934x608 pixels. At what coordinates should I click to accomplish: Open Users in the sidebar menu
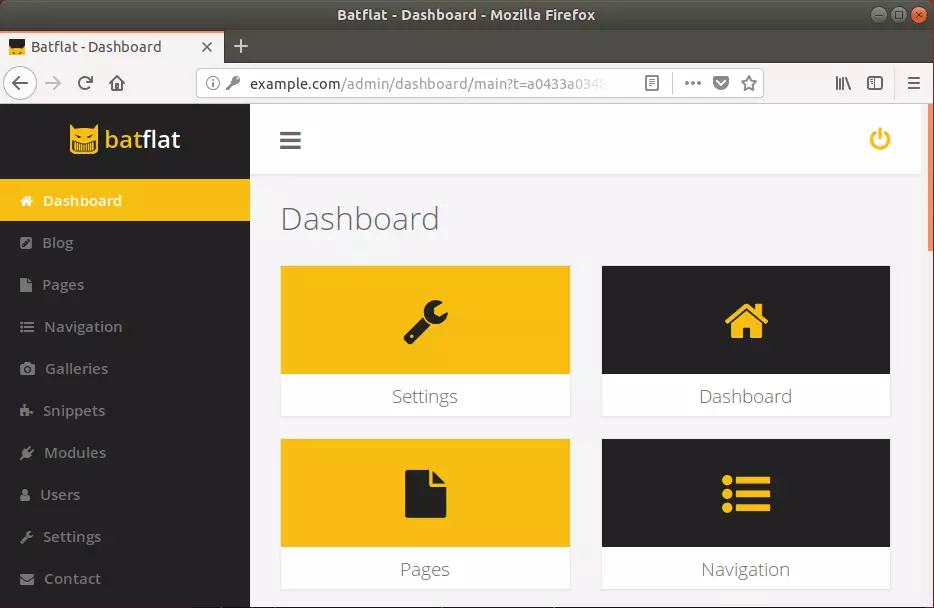(x=124, y=494)
